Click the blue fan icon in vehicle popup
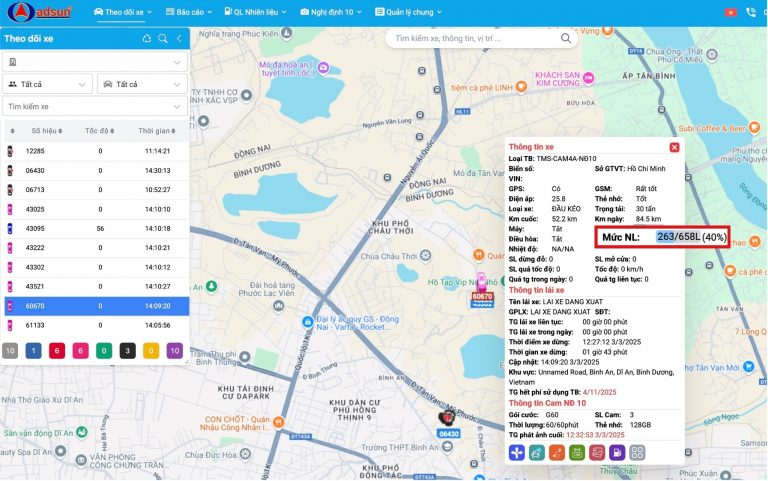The width and height of the screenshot is (768, 481). pos(516,453)
